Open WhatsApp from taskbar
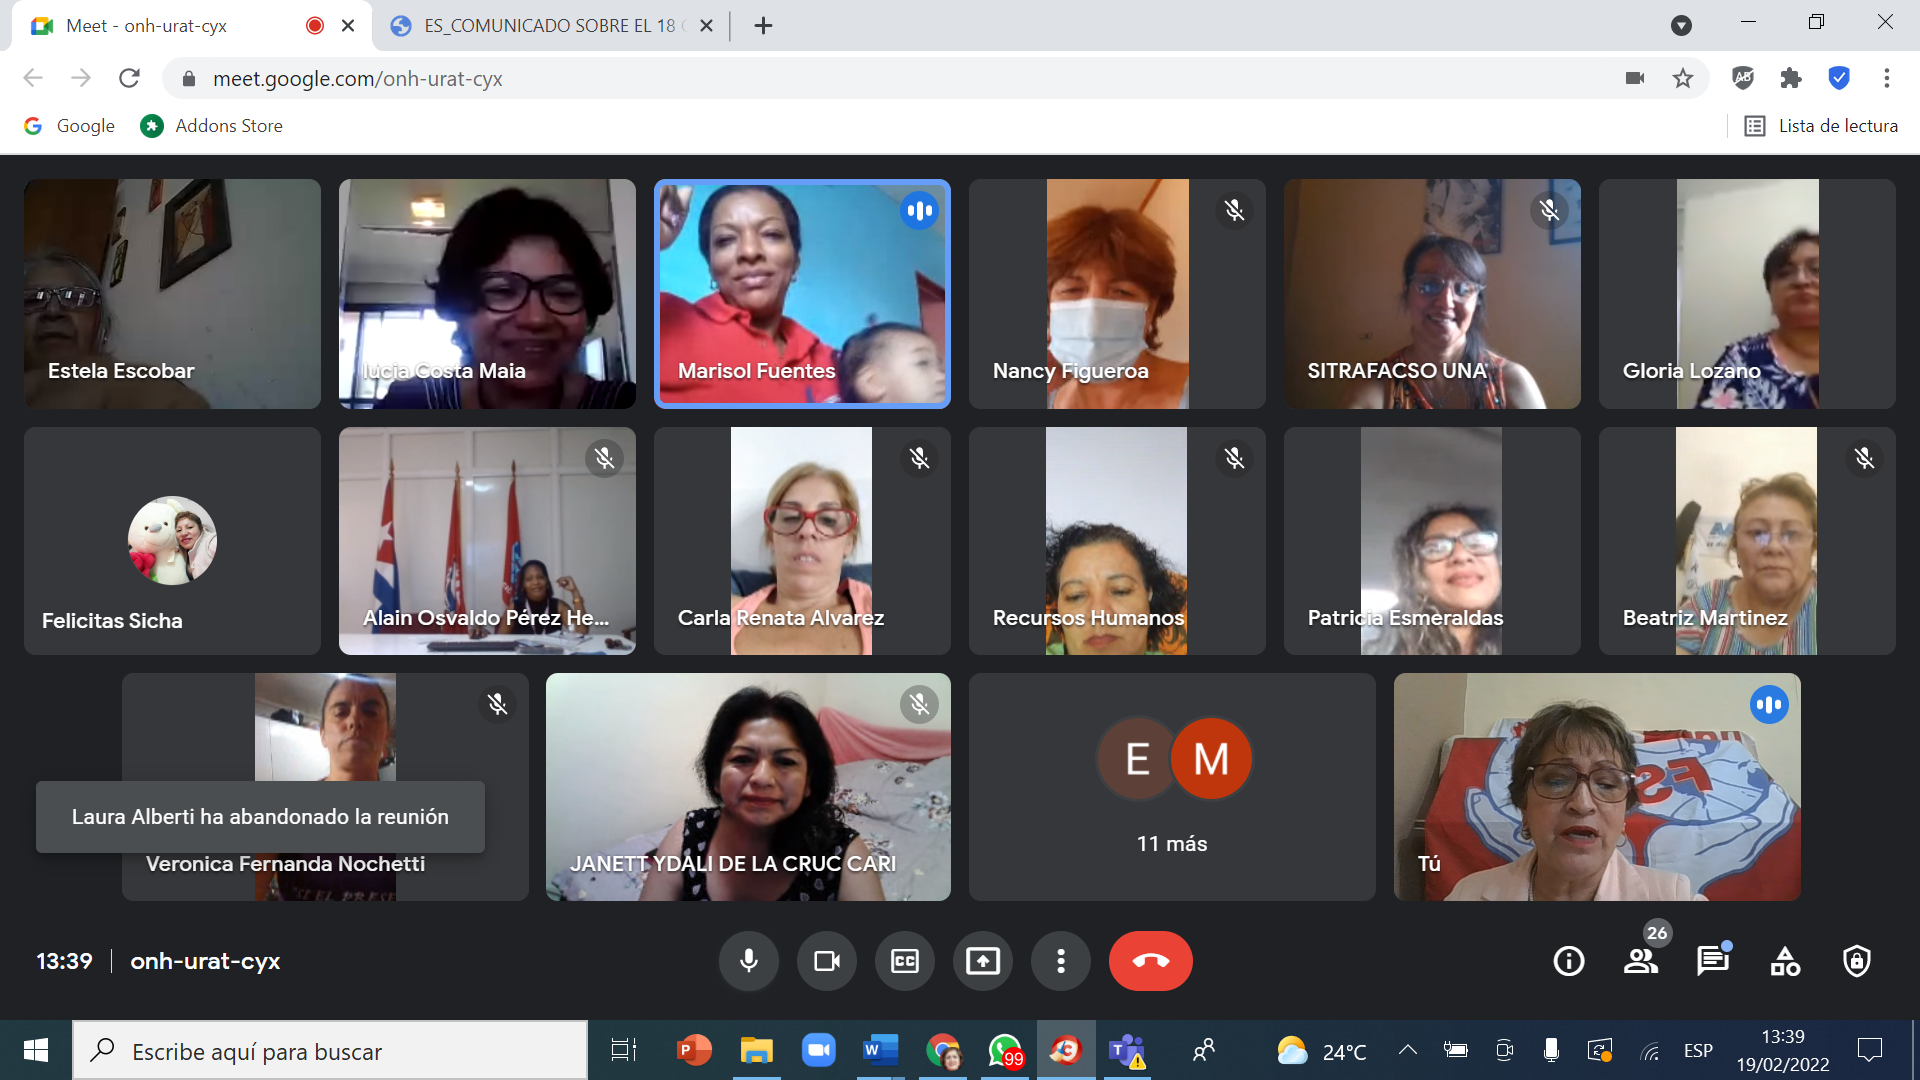 [x=1005, y=1050]
